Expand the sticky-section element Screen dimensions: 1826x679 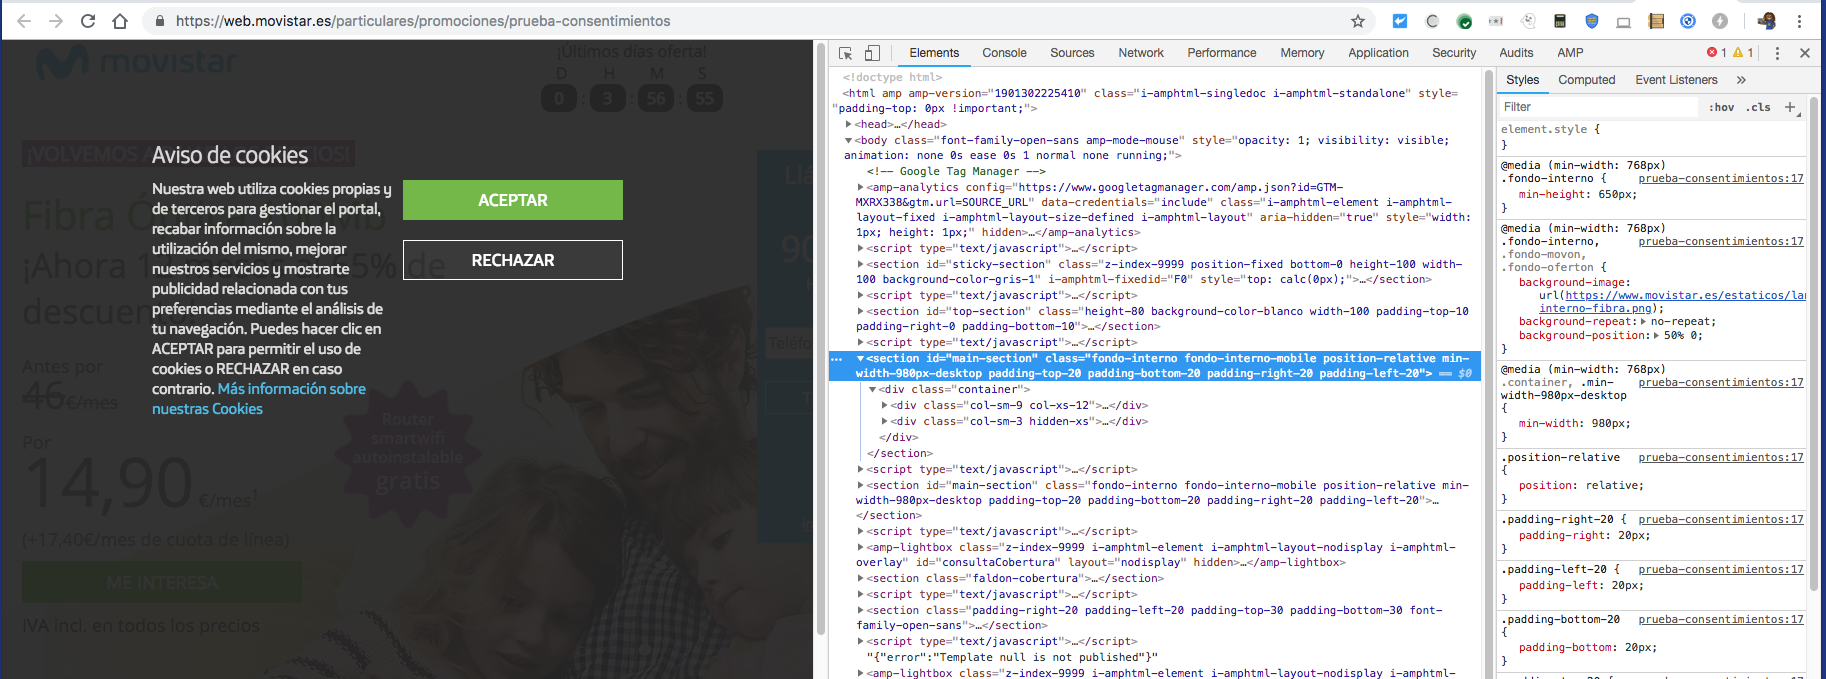861,265
